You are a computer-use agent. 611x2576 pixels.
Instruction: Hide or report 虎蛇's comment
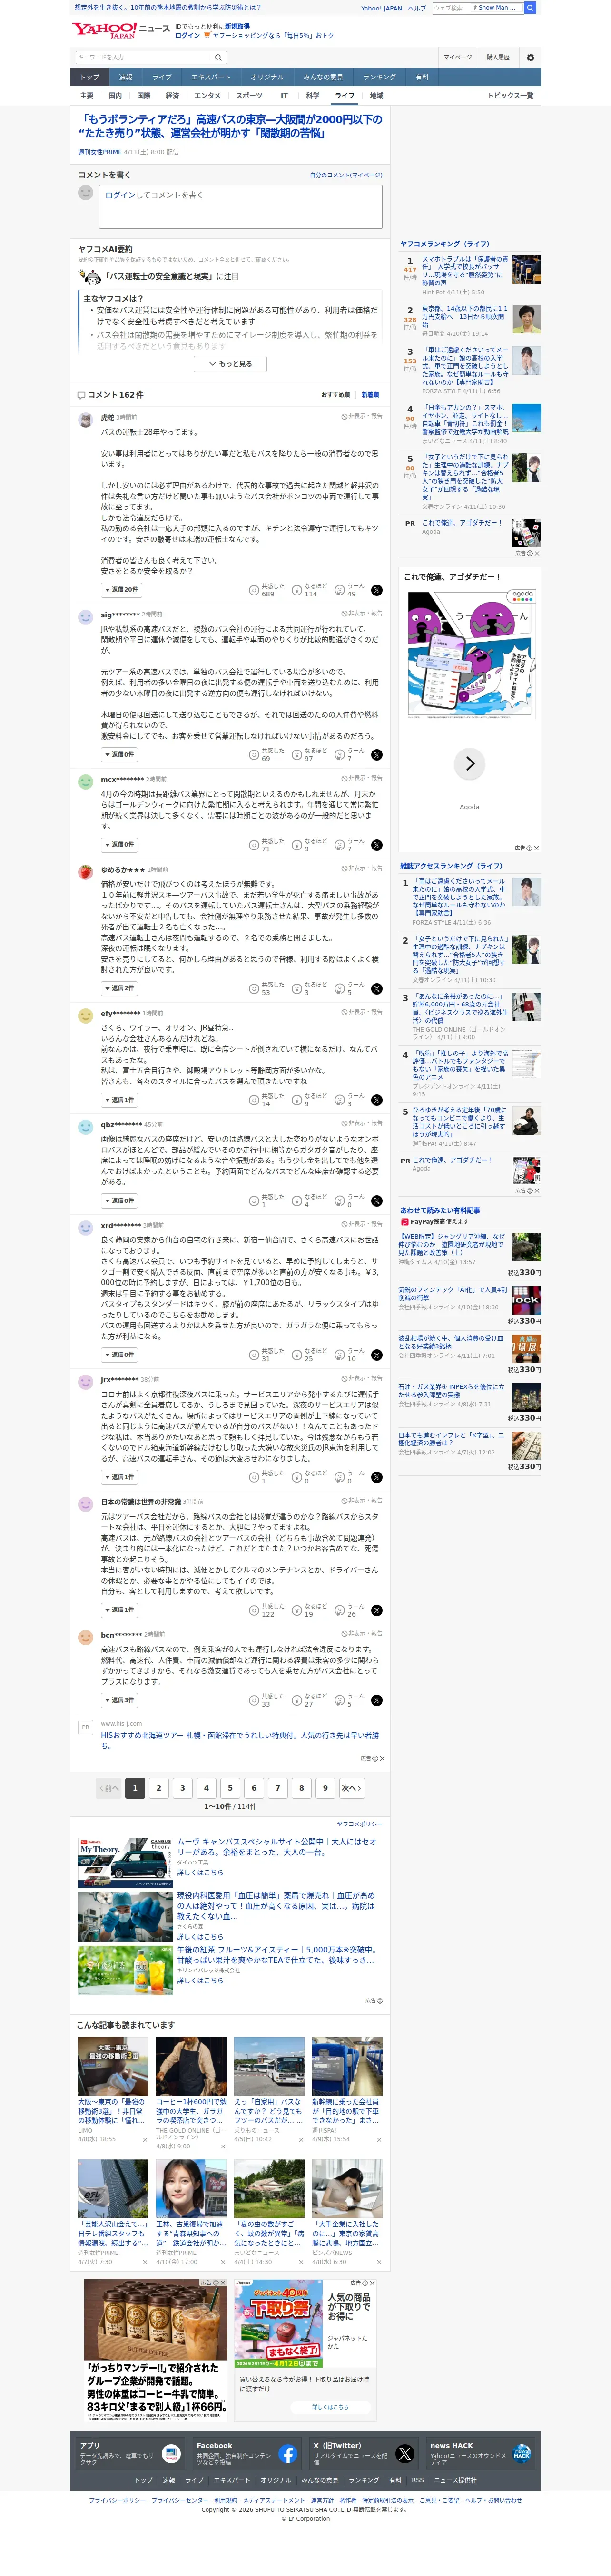[362, 416]
